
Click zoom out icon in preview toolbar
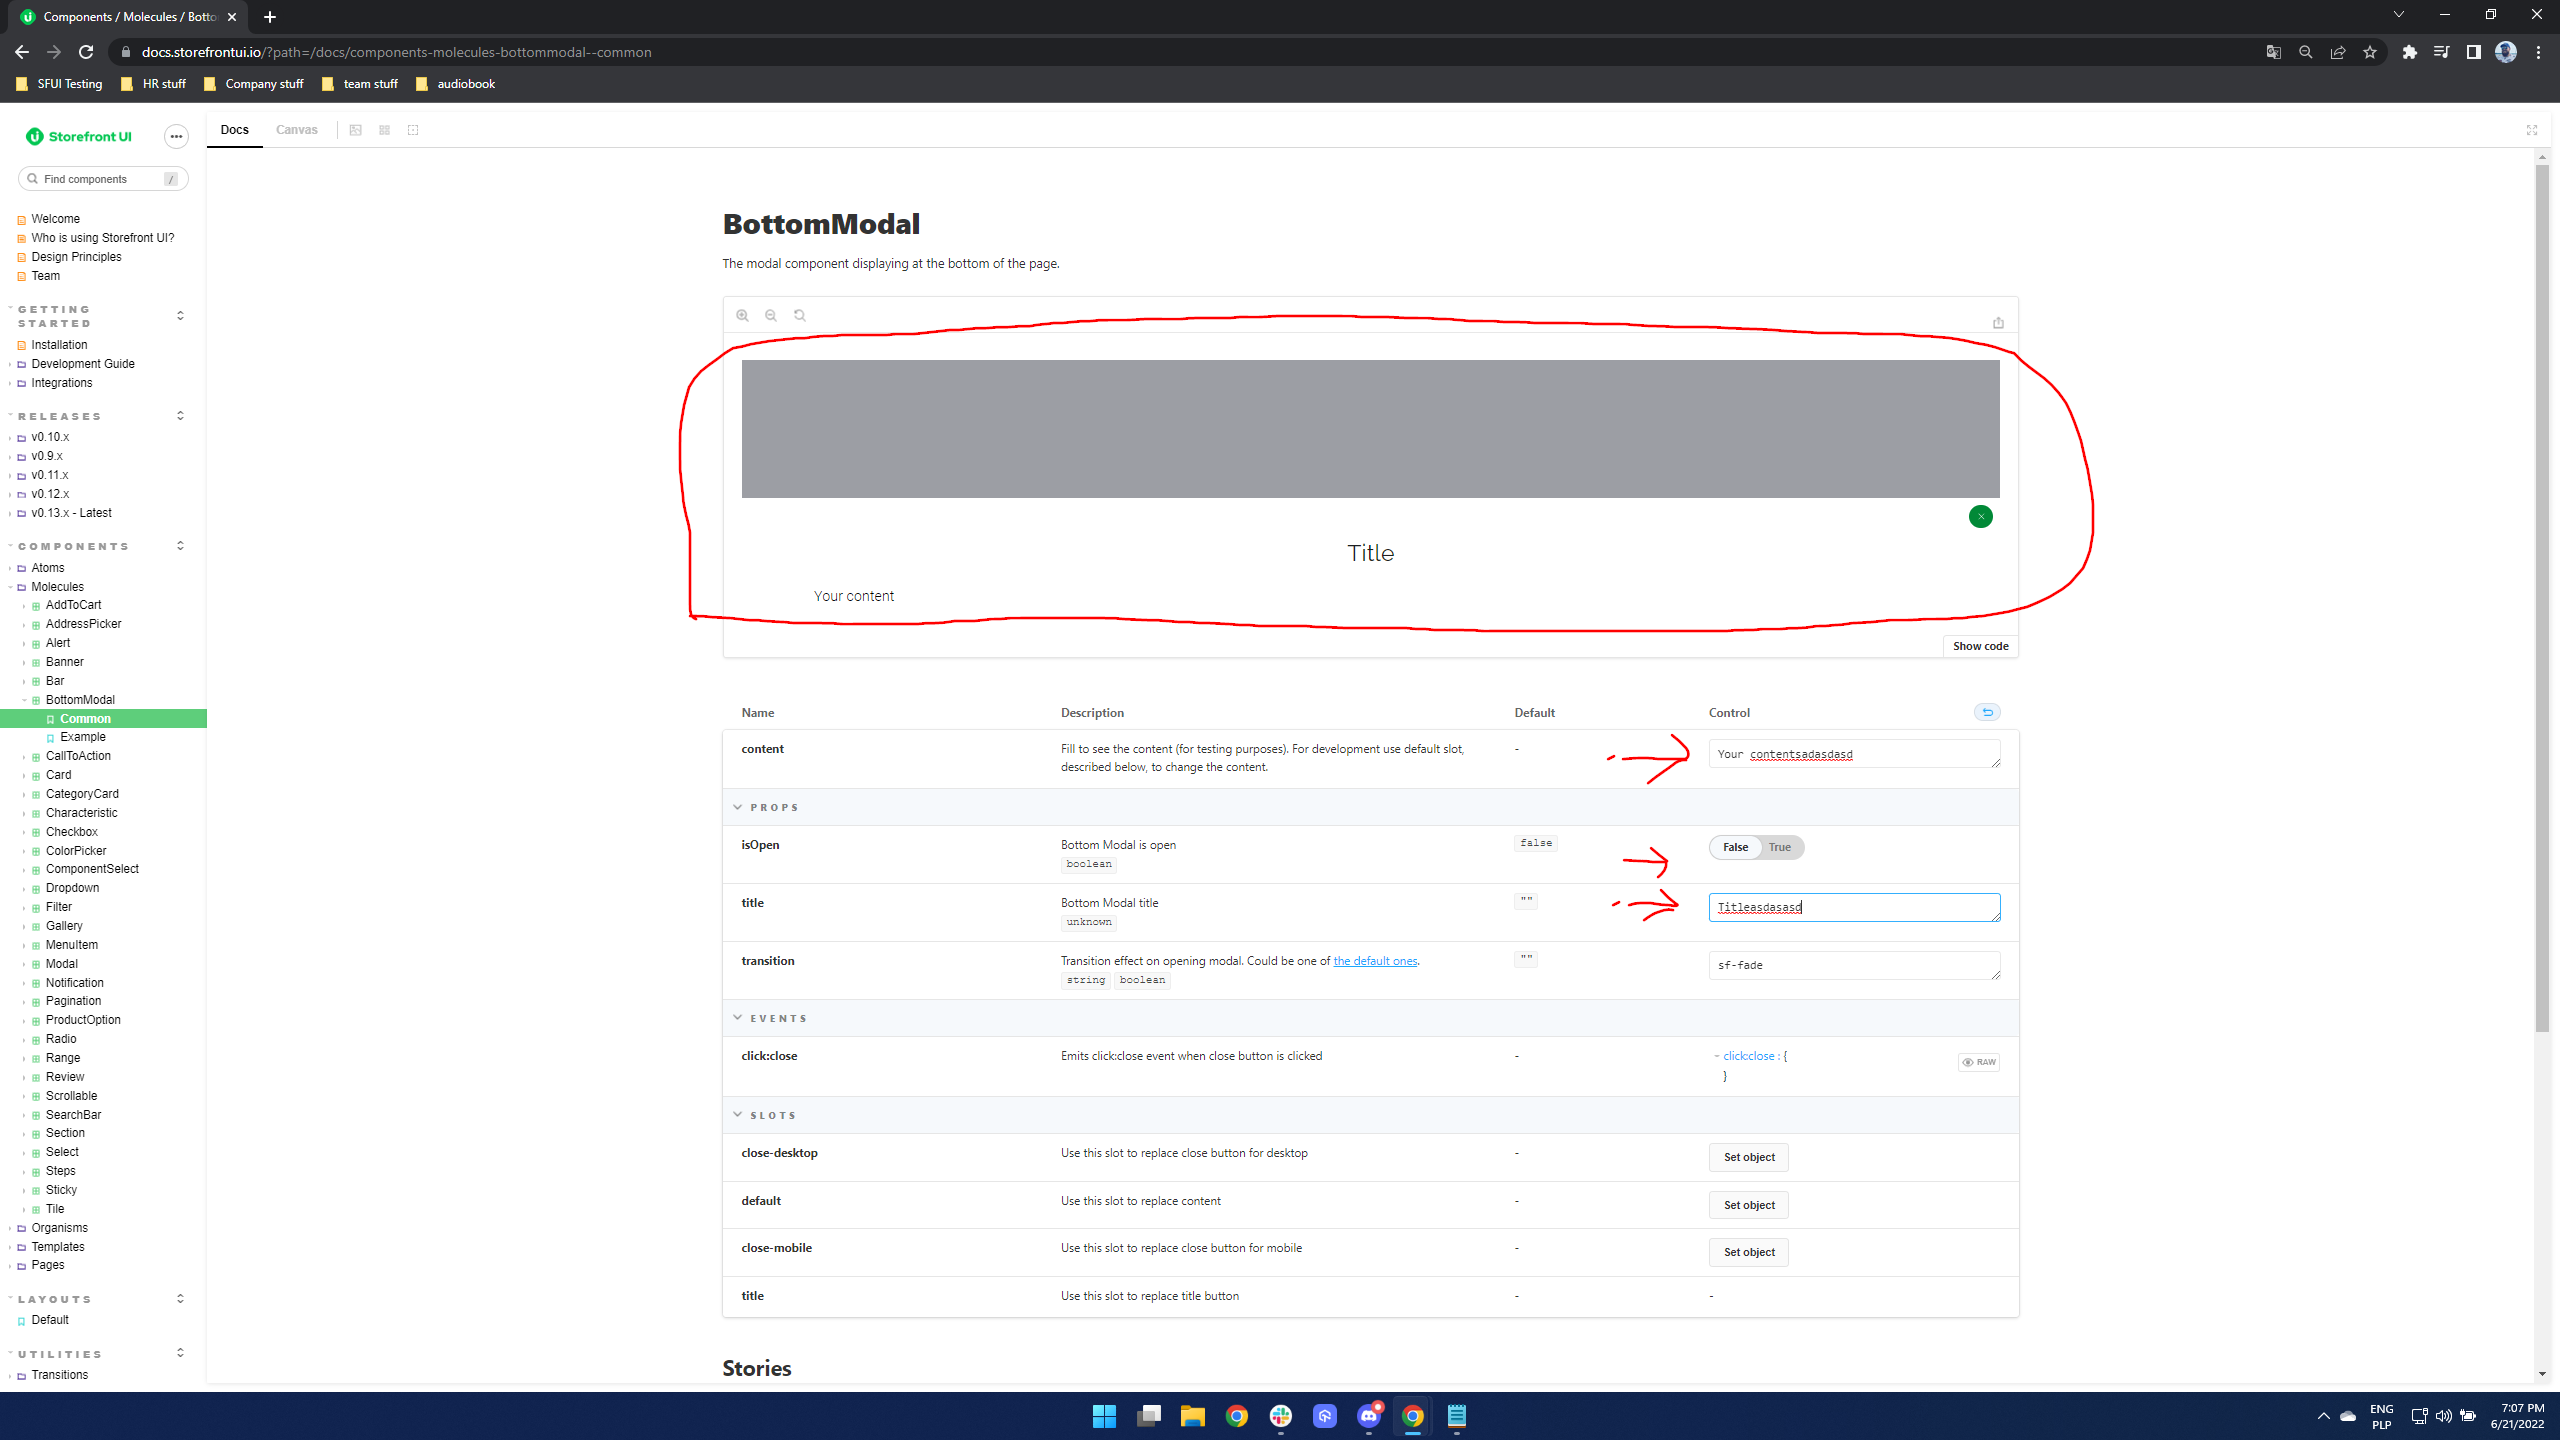(x=771, y=315)
